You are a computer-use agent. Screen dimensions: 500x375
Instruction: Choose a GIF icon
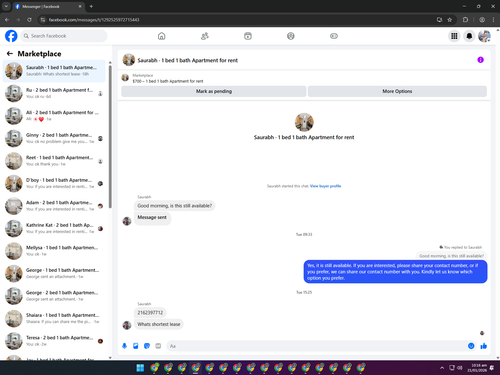pos(158,346)
